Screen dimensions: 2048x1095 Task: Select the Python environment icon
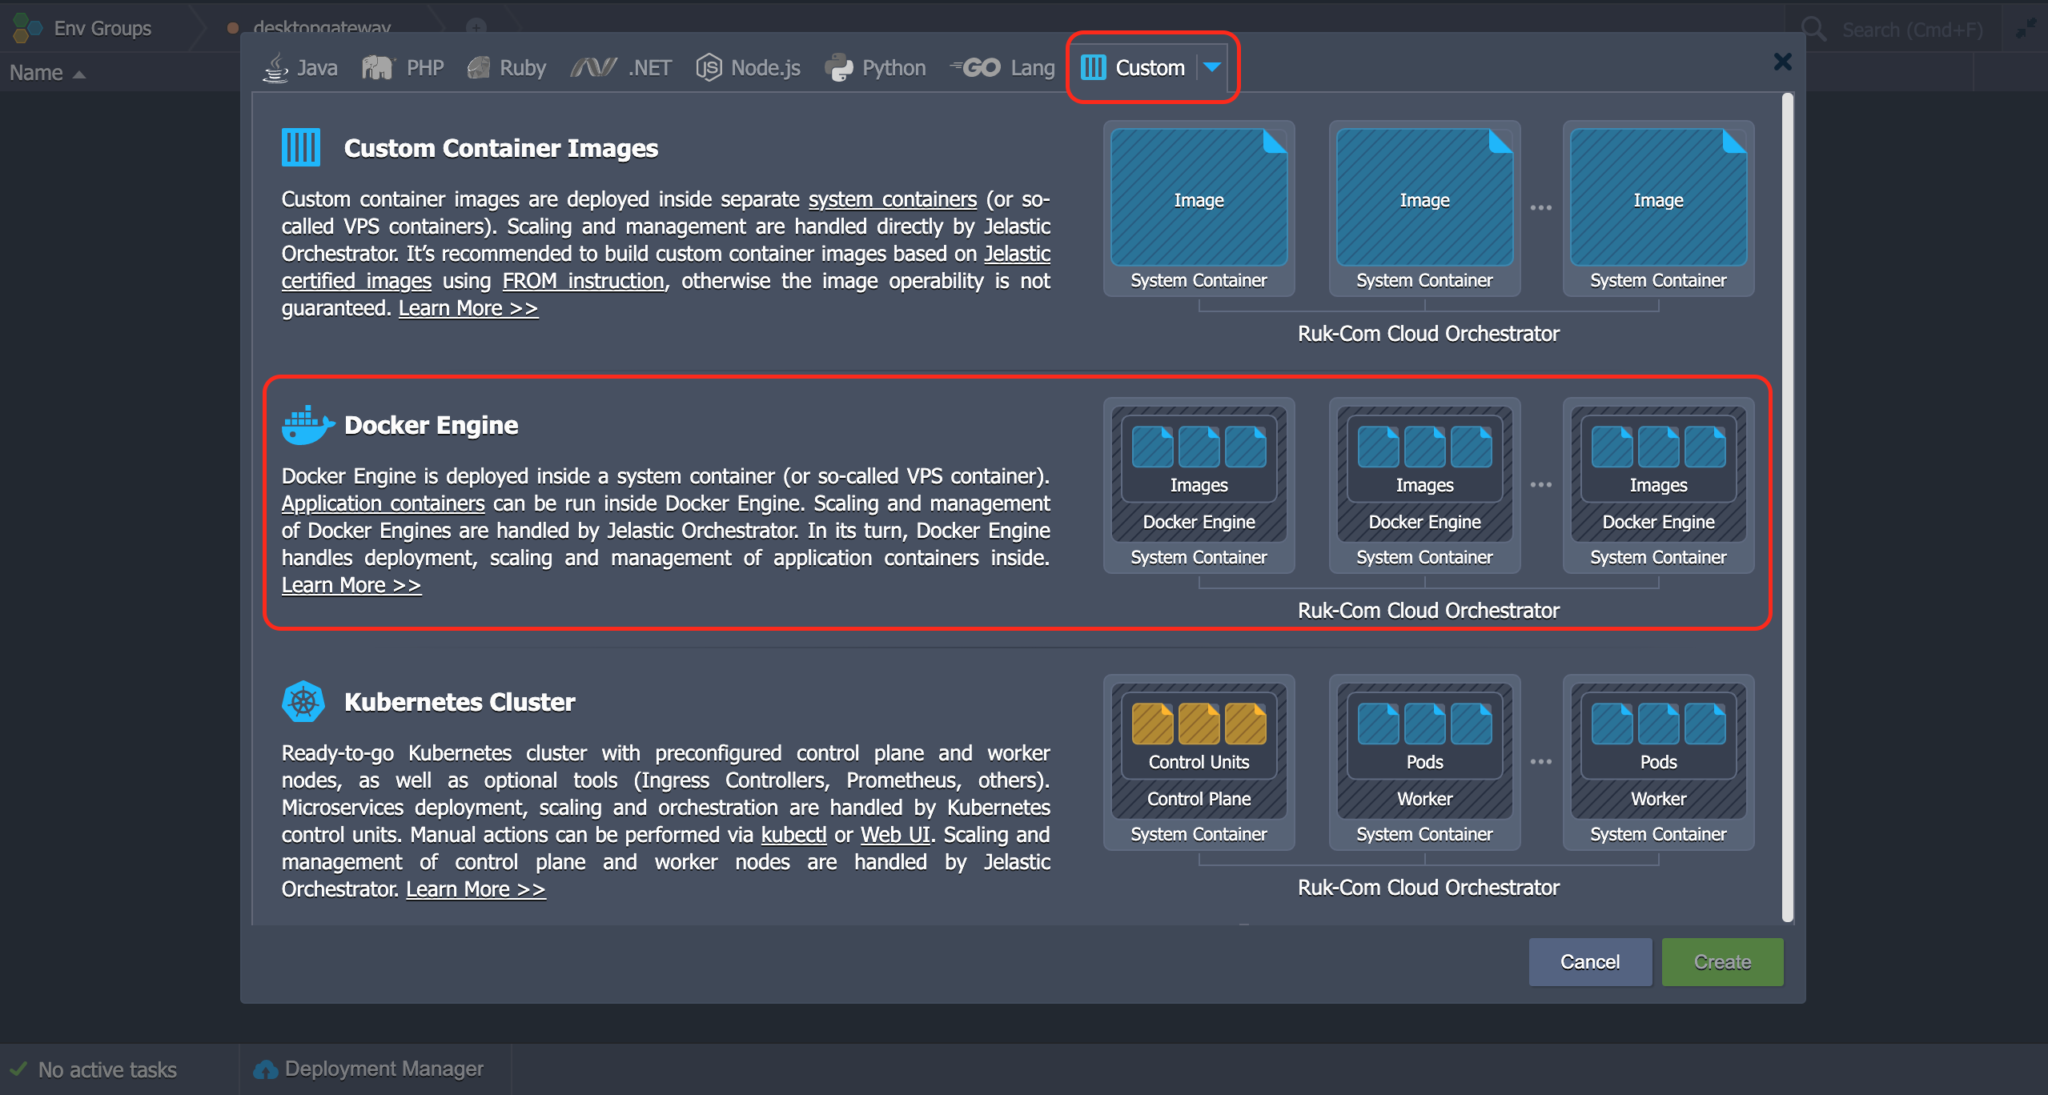pyautogui.click(x=838, y=67)
